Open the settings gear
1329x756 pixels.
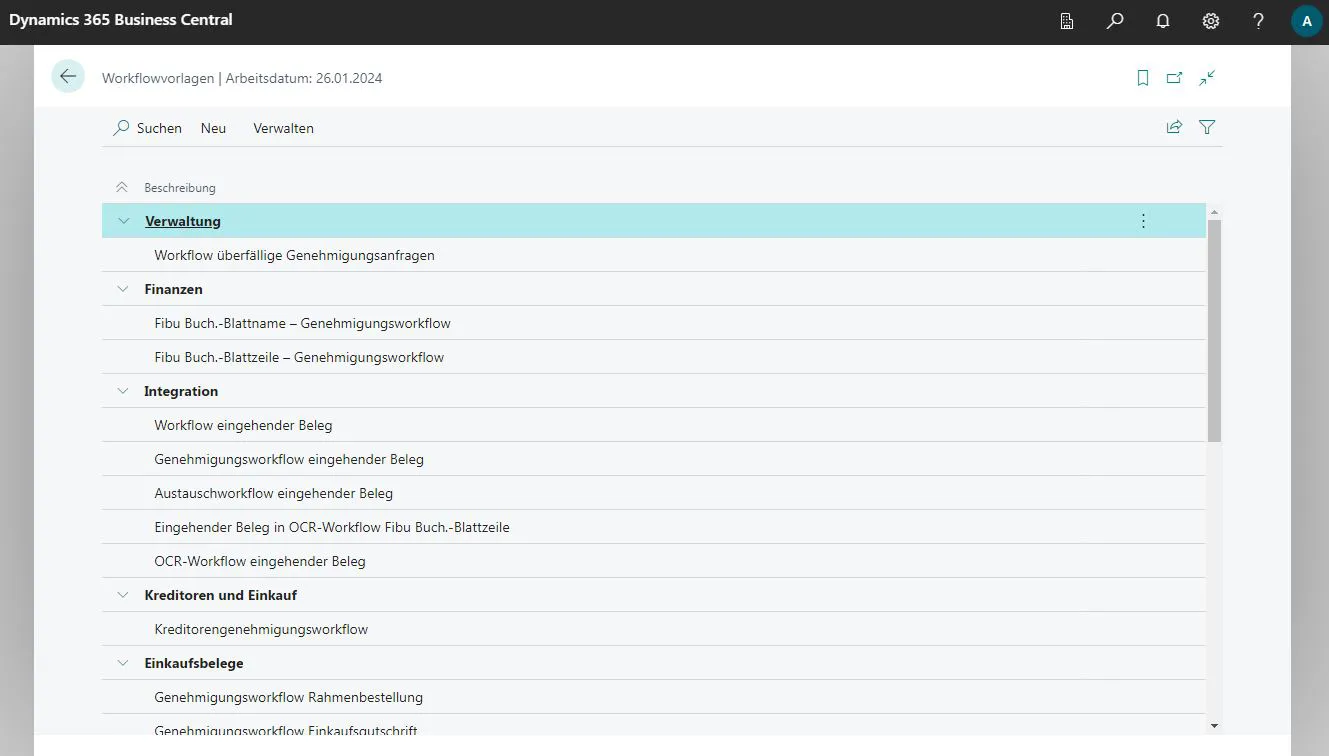1211,21
